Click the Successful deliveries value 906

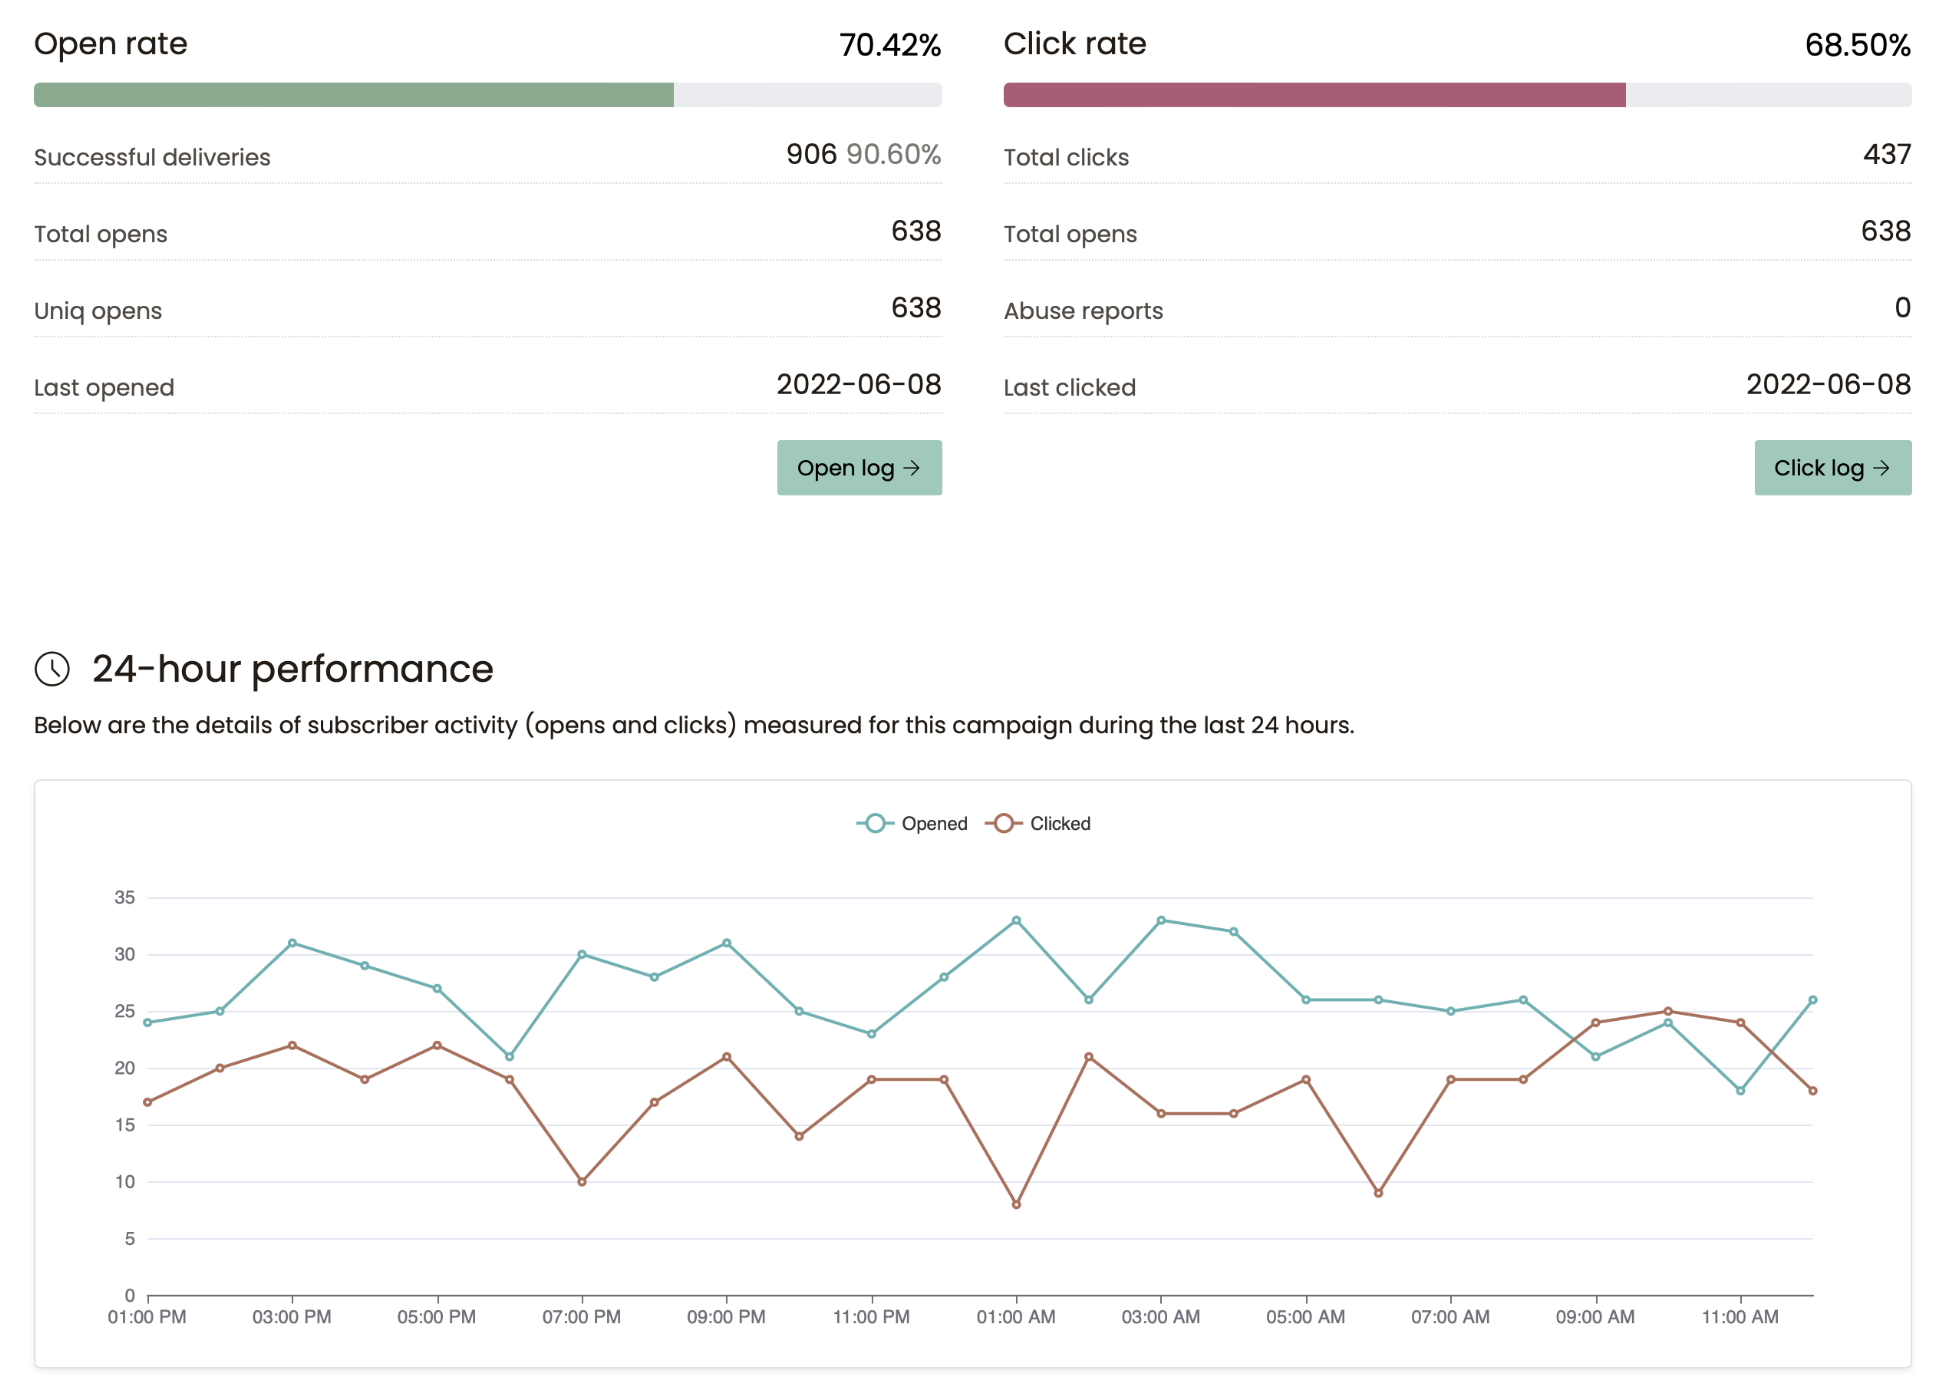(x=811, y=155)
